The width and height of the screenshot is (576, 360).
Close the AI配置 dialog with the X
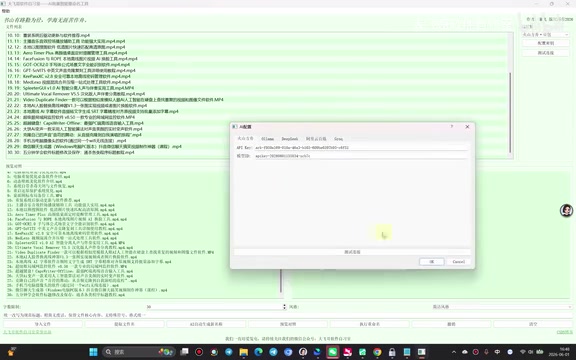tap(467, 126)
